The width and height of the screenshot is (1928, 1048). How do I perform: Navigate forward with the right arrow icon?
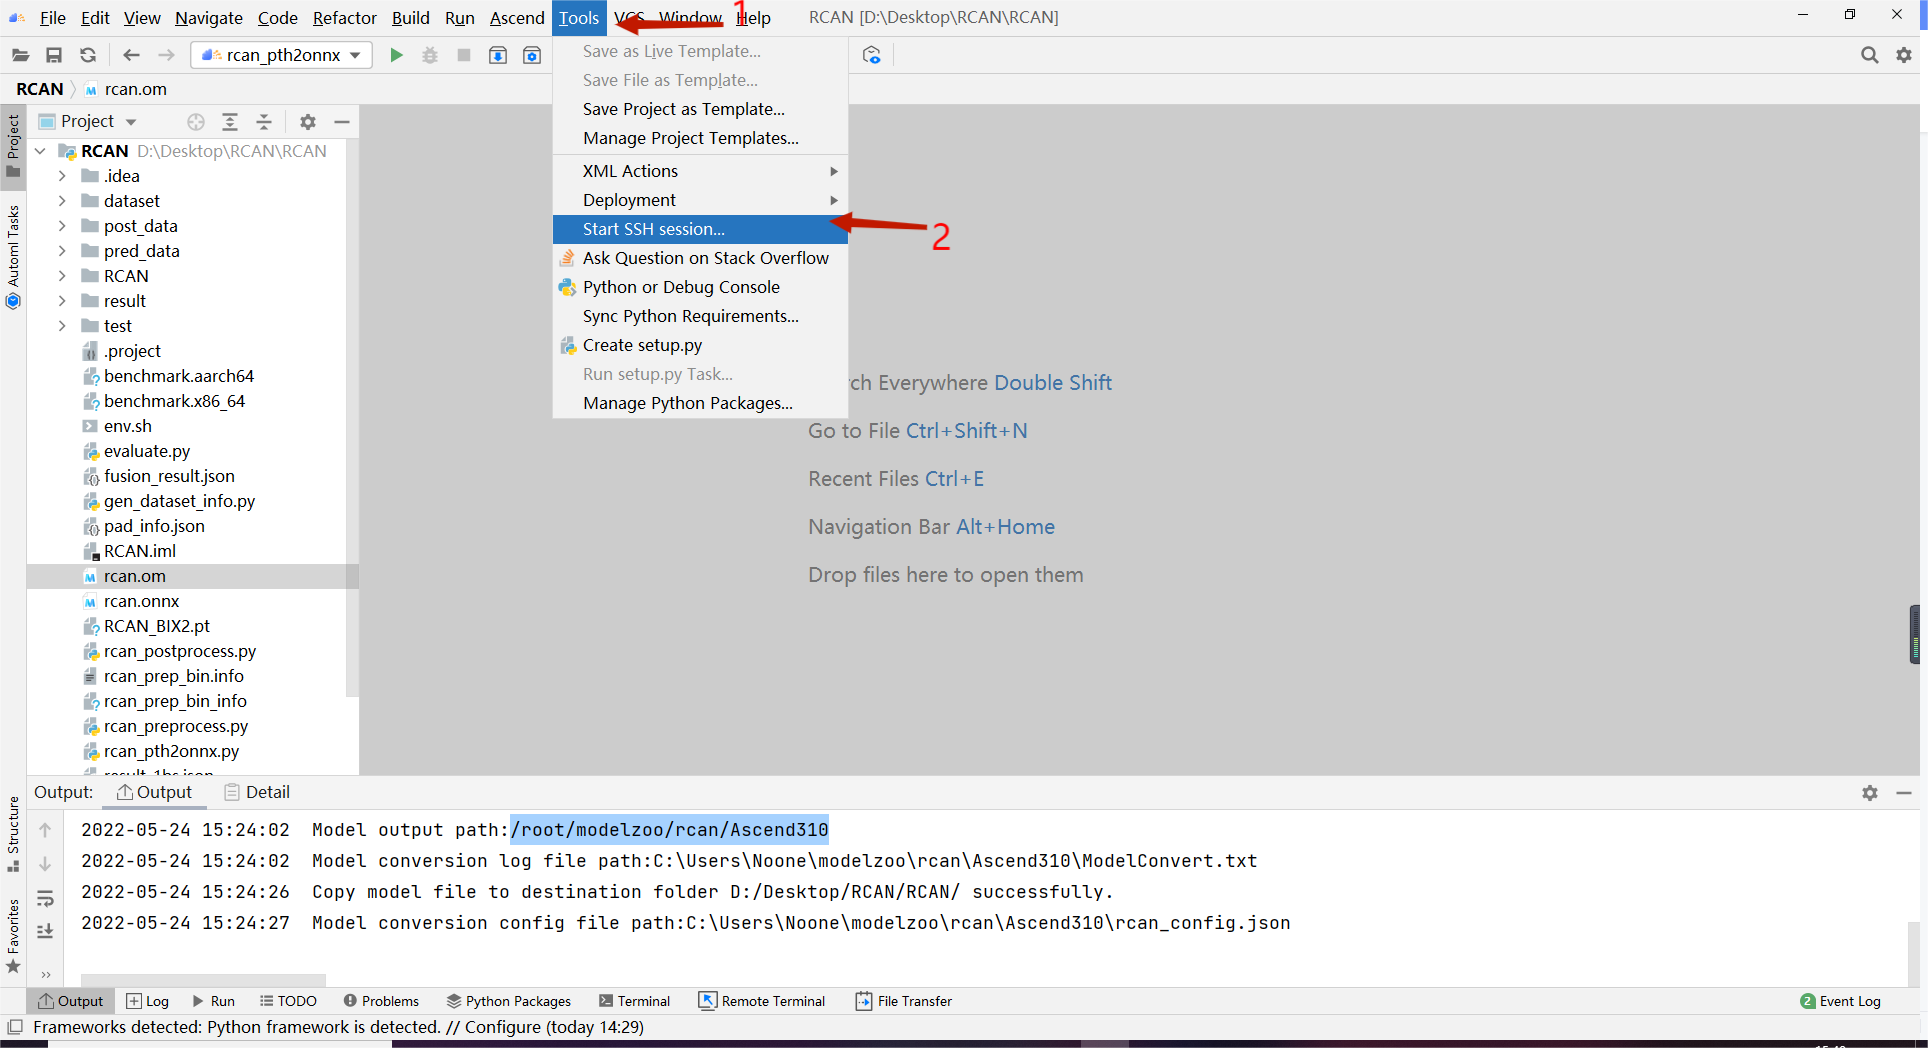166,55
